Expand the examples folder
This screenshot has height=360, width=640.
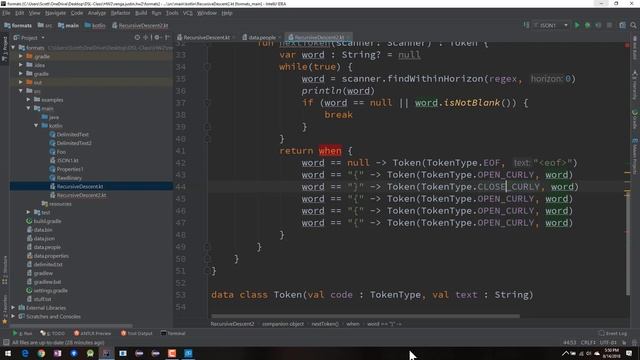(29, 100)
